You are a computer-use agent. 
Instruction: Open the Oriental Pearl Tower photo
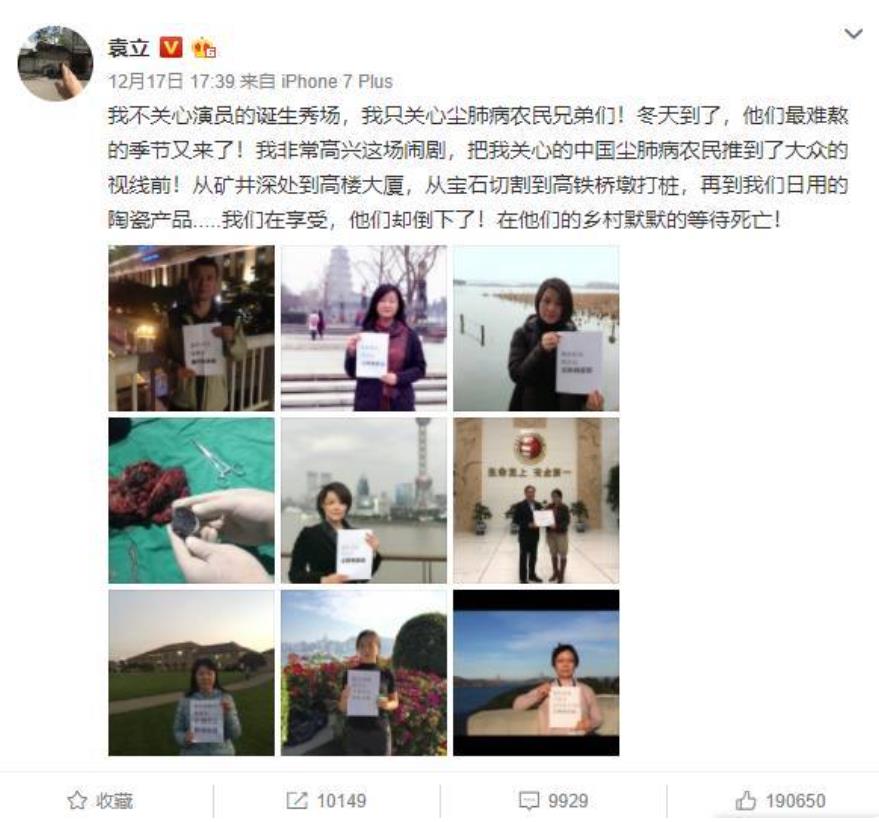[364, 500]
